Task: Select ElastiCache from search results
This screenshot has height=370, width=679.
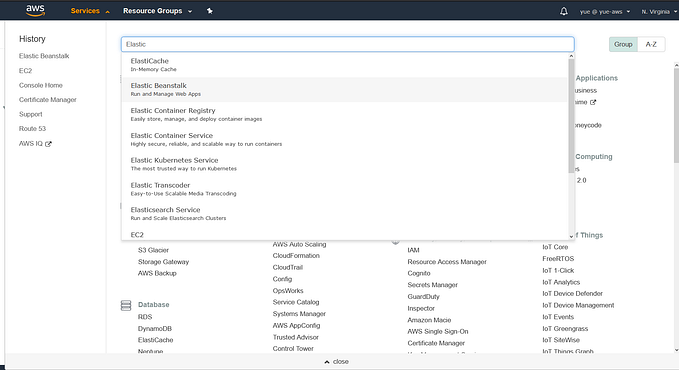Action: pyautogui.click(x=344, y=65)
